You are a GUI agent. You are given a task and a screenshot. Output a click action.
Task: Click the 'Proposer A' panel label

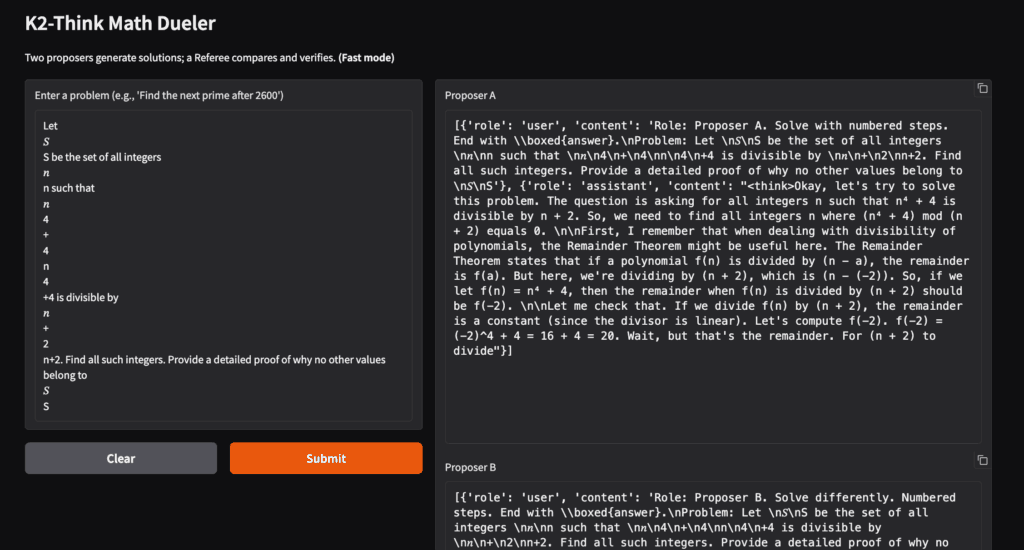point(470,95)
